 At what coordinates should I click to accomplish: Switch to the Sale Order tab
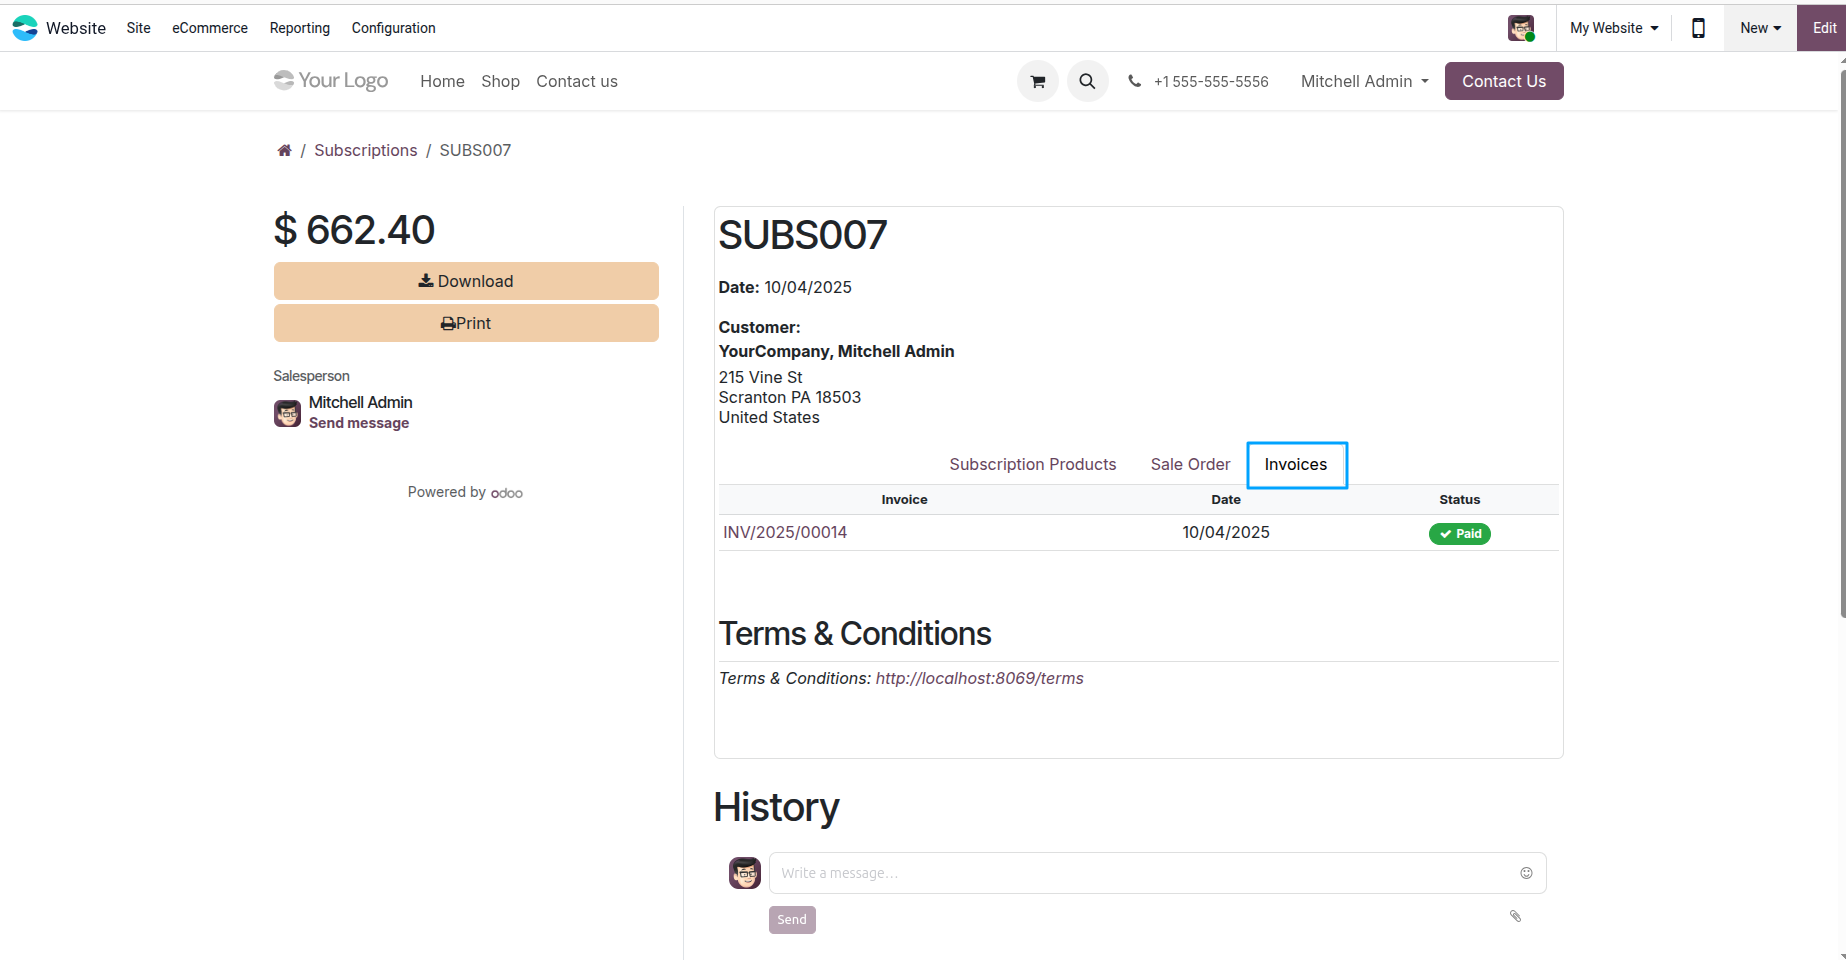click(1190, 465)
